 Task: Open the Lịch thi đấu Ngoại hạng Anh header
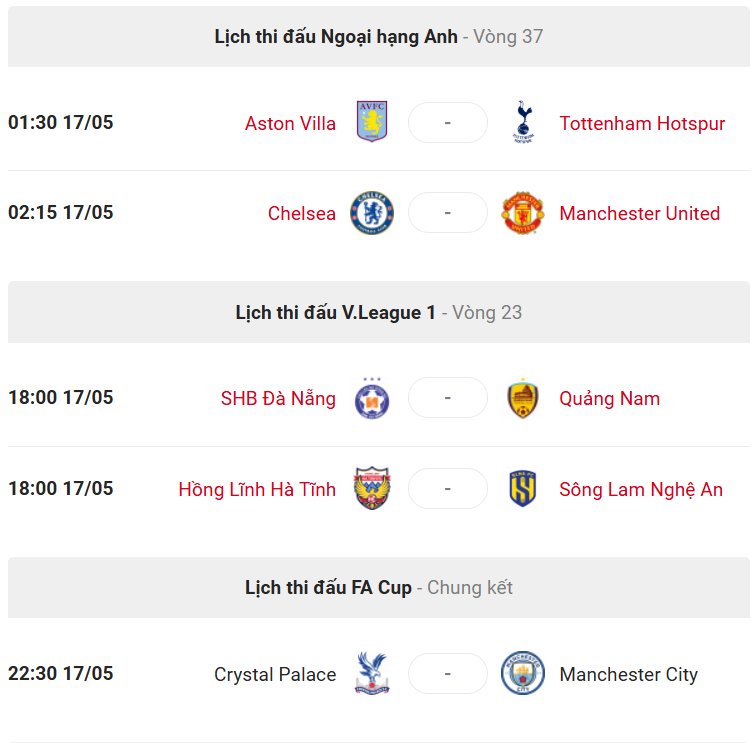point(336,37)
